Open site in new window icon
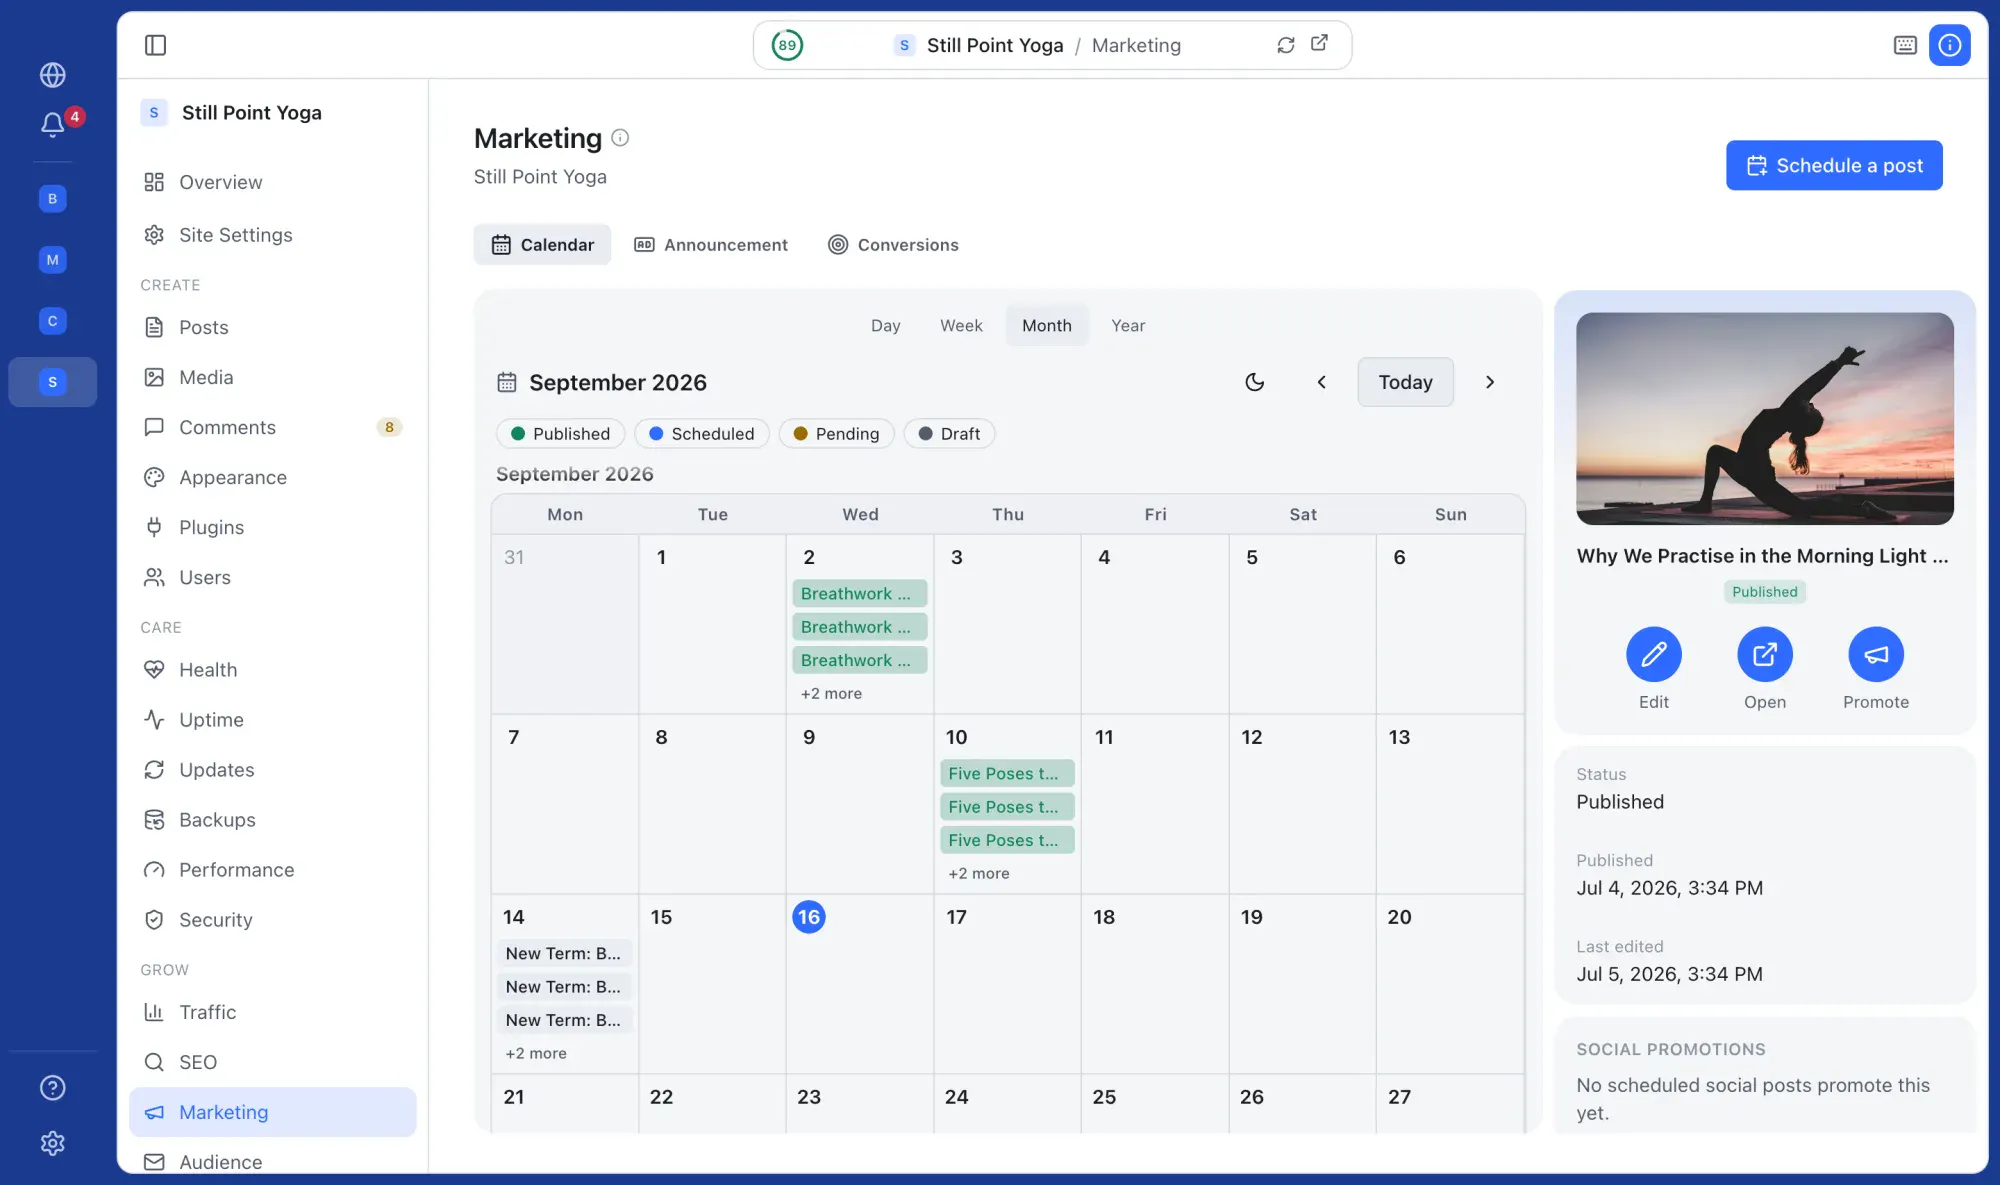 pos(1320,43)
